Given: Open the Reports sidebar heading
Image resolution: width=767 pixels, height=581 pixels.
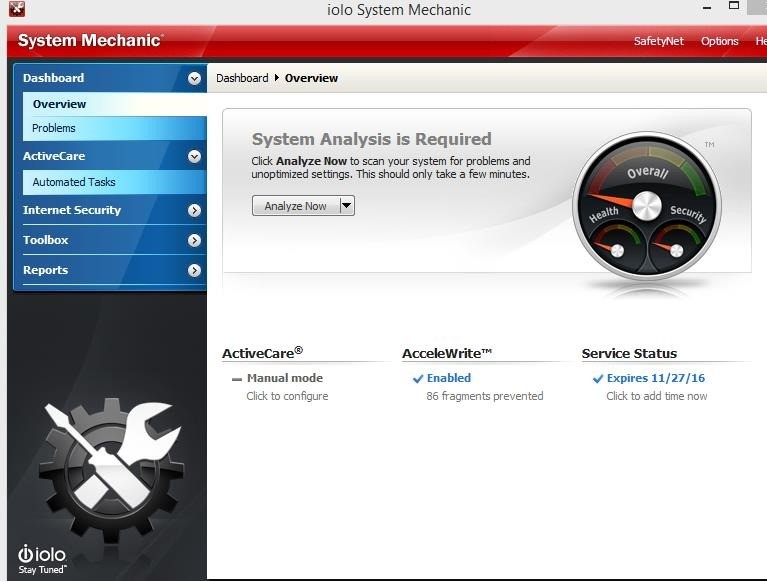Looking at the screenshot, I should pos(45,270).
